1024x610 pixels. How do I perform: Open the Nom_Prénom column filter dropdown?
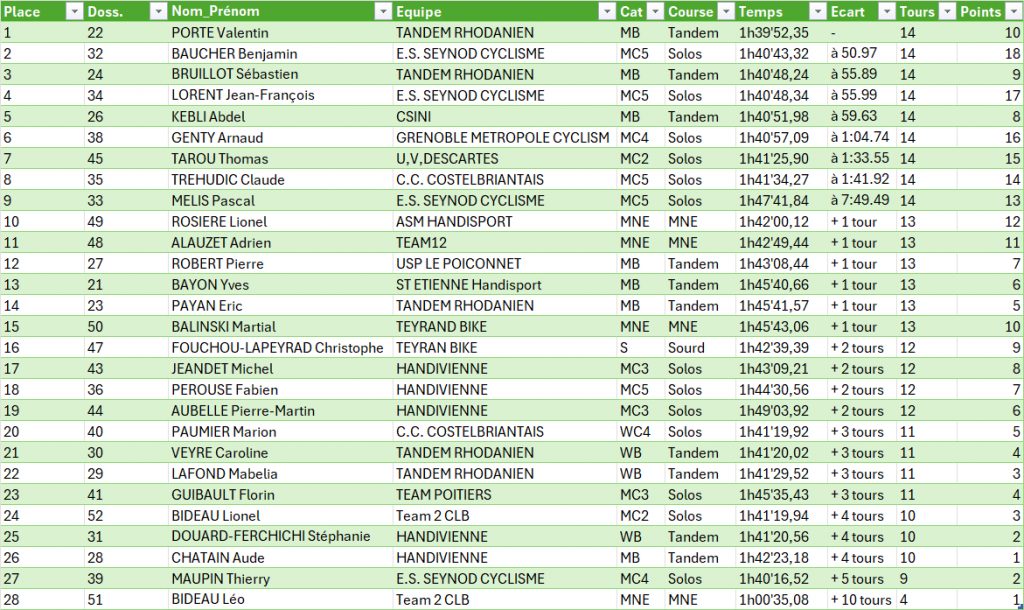(x=383, y=12)
